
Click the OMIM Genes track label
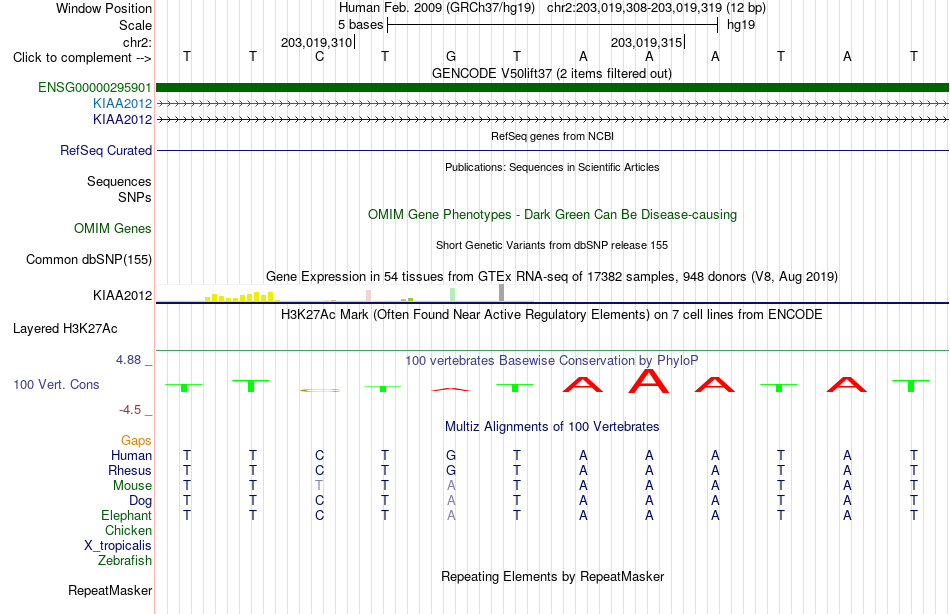tap(113, 229)
